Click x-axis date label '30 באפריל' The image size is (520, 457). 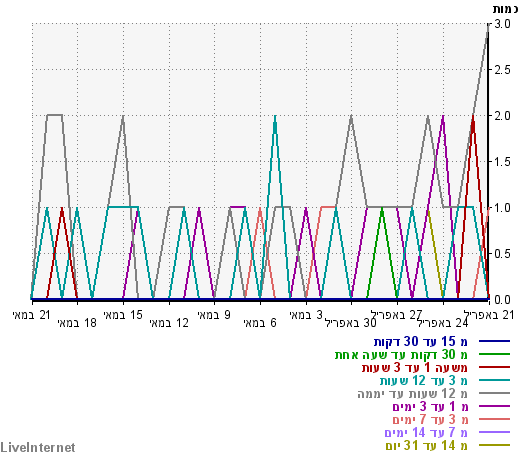(x=351, y=323)
